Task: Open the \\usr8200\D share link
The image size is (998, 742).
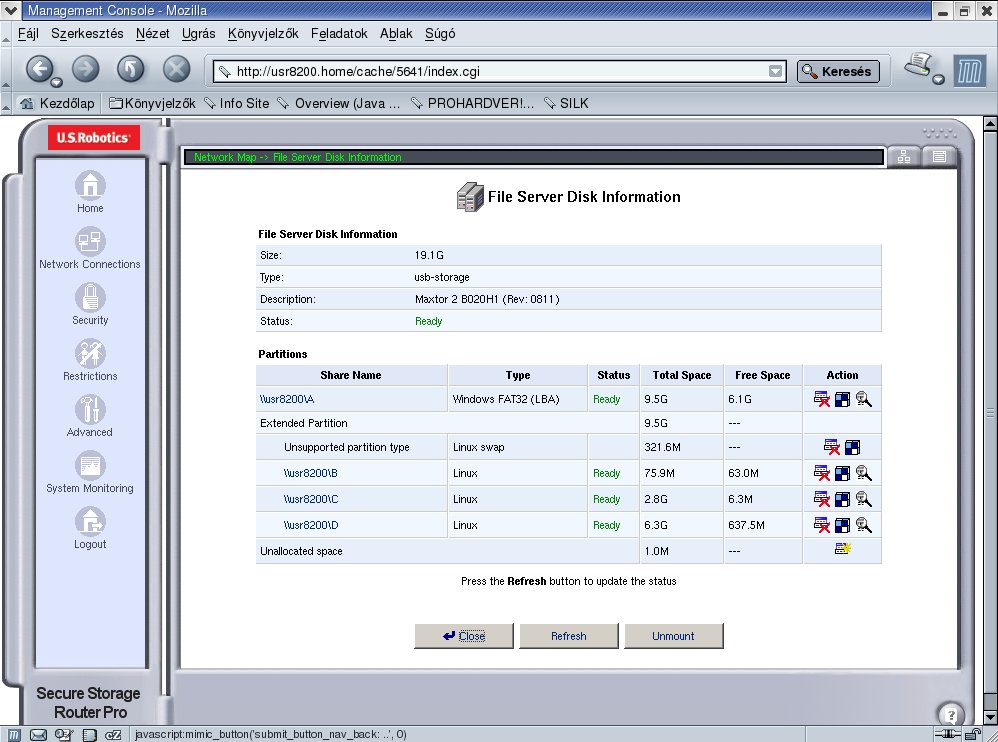Action: (311, 525)
